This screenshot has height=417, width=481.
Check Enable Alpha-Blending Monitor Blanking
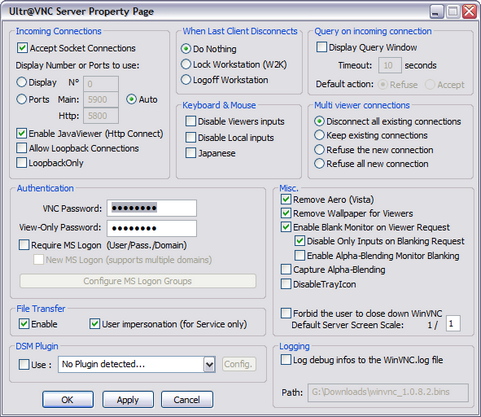[300, 255]
